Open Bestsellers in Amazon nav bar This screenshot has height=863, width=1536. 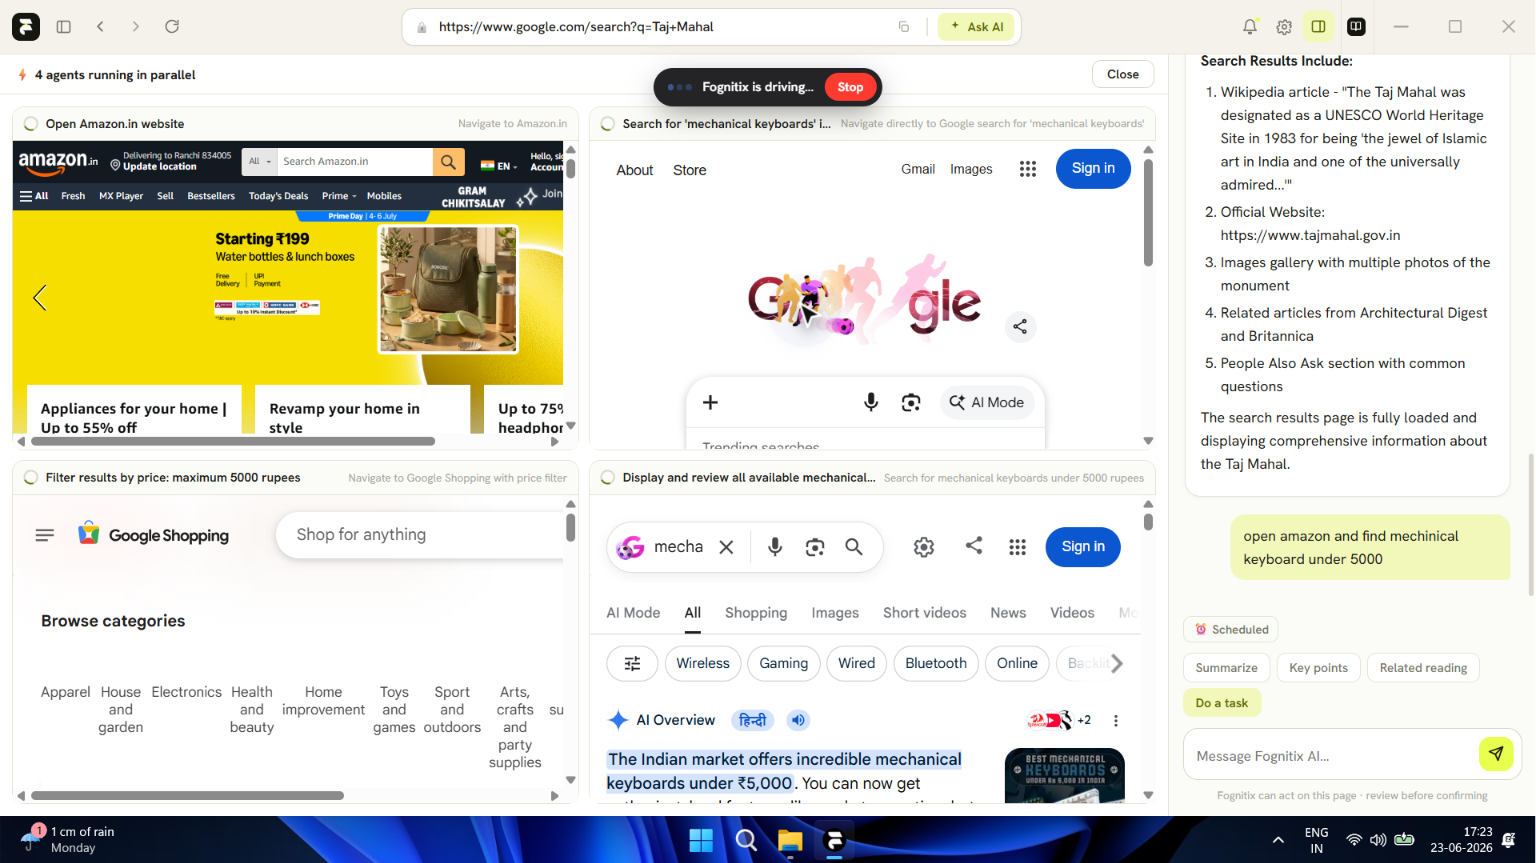click(211, 196)
